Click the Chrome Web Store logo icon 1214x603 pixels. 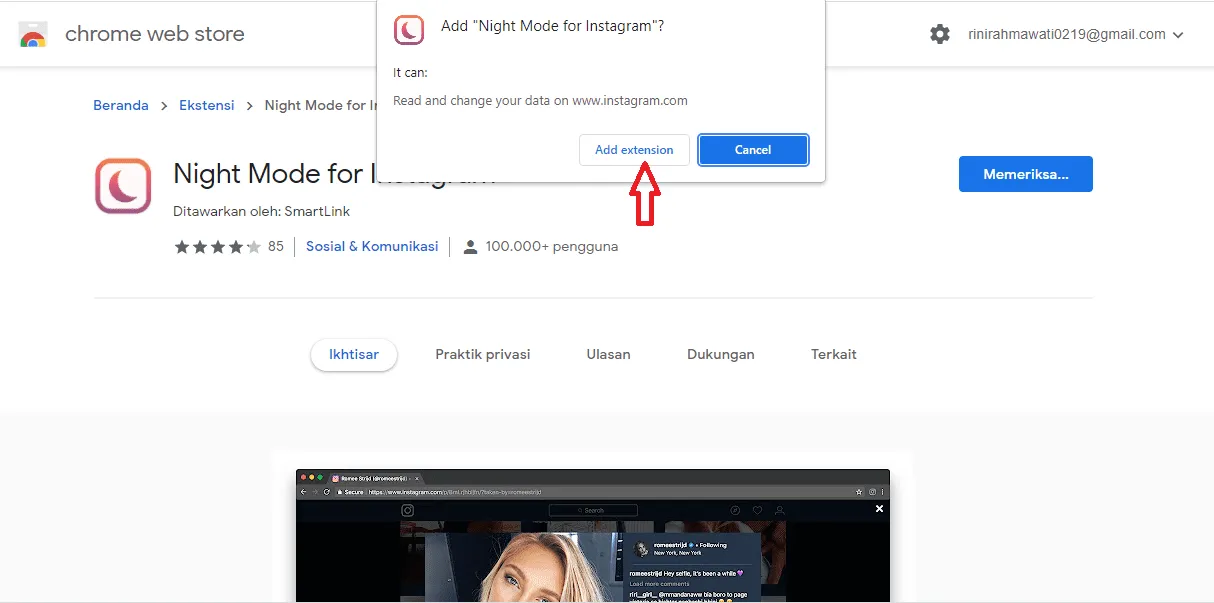(33, 34)
